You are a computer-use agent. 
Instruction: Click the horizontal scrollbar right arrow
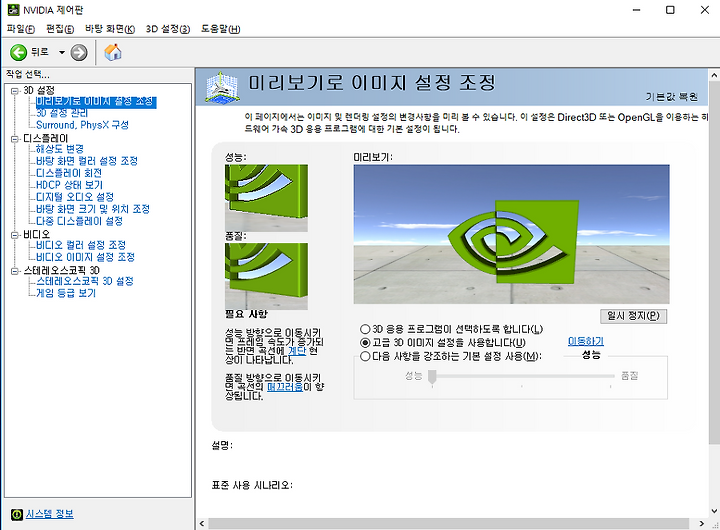701,524
